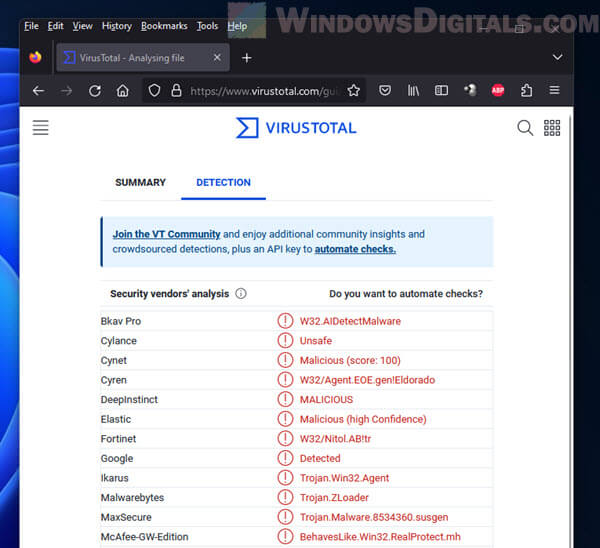Click the McAfee-GW-Edition vendor name
600x548 pixels.
[x=144, y=537]
